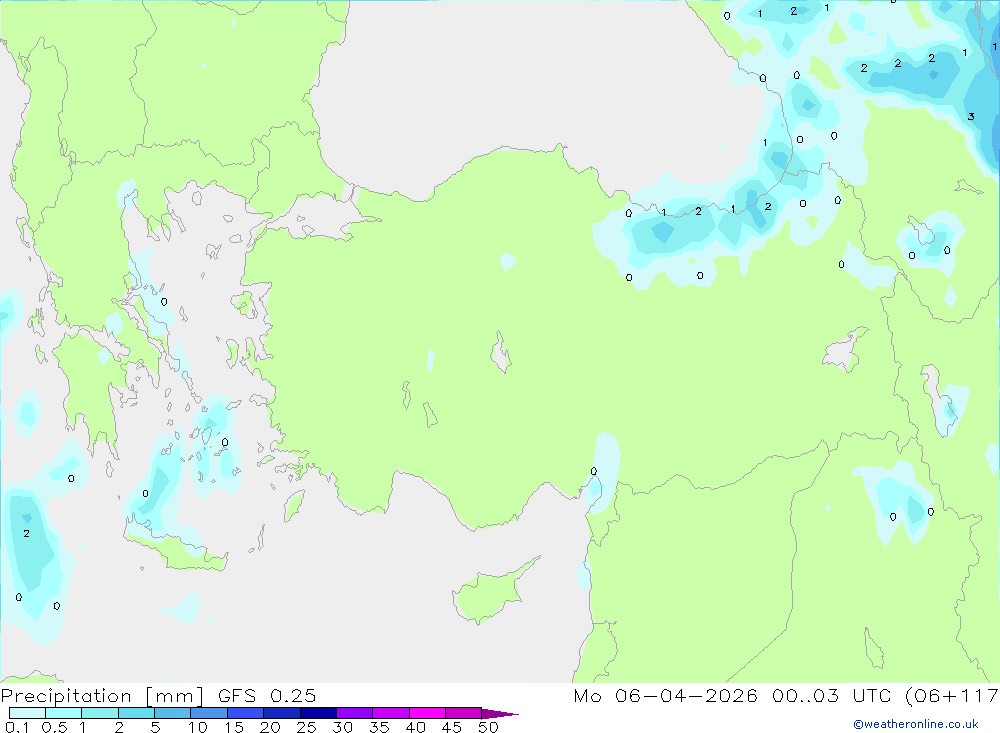Click the '00..03 UTC' time text

tap(831, 696)
